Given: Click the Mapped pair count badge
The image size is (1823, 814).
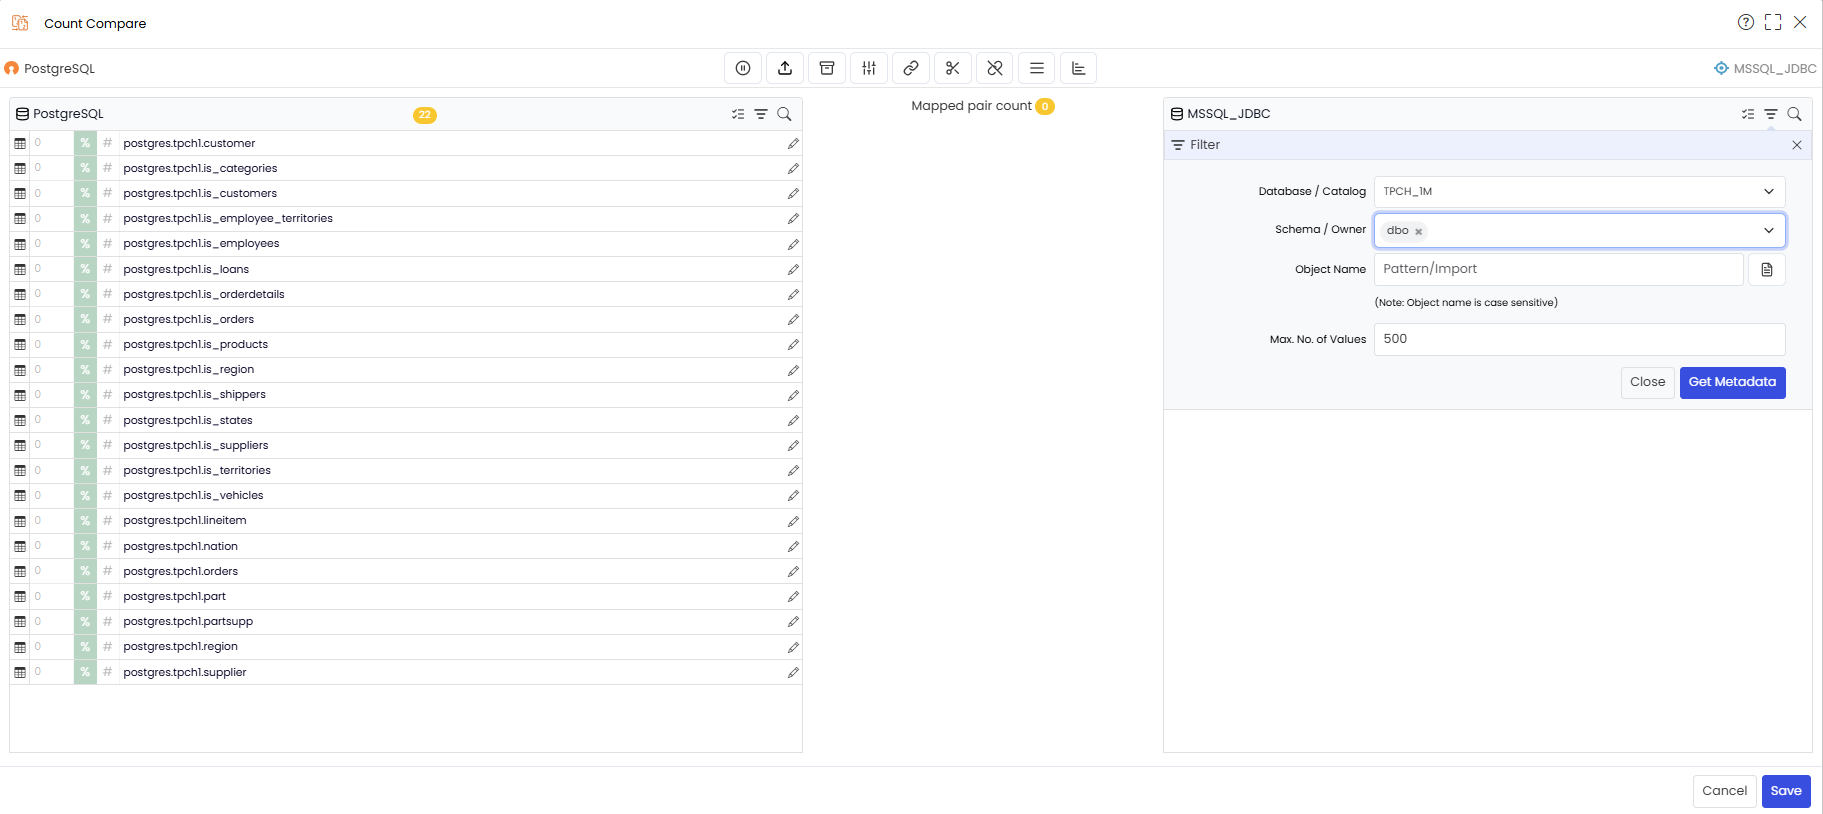Looking at the screenshot, I should pyautogui.click(x=1045, y=106).
